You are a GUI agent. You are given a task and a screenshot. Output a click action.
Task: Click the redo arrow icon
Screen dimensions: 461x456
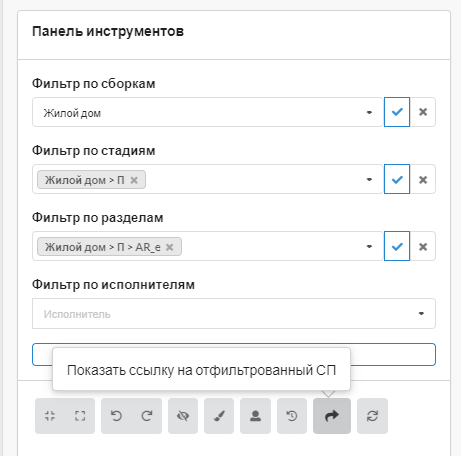coord(147,416)
